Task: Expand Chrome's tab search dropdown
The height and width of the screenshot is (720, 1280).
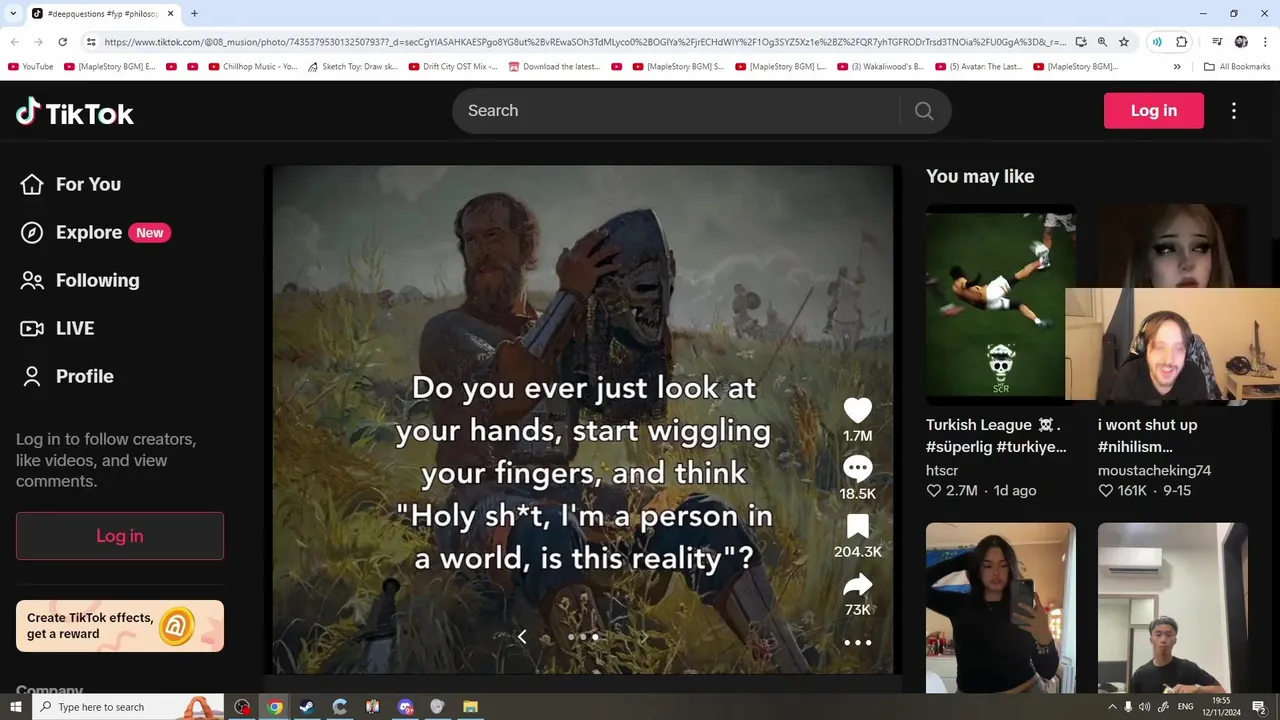Action: 13,13
